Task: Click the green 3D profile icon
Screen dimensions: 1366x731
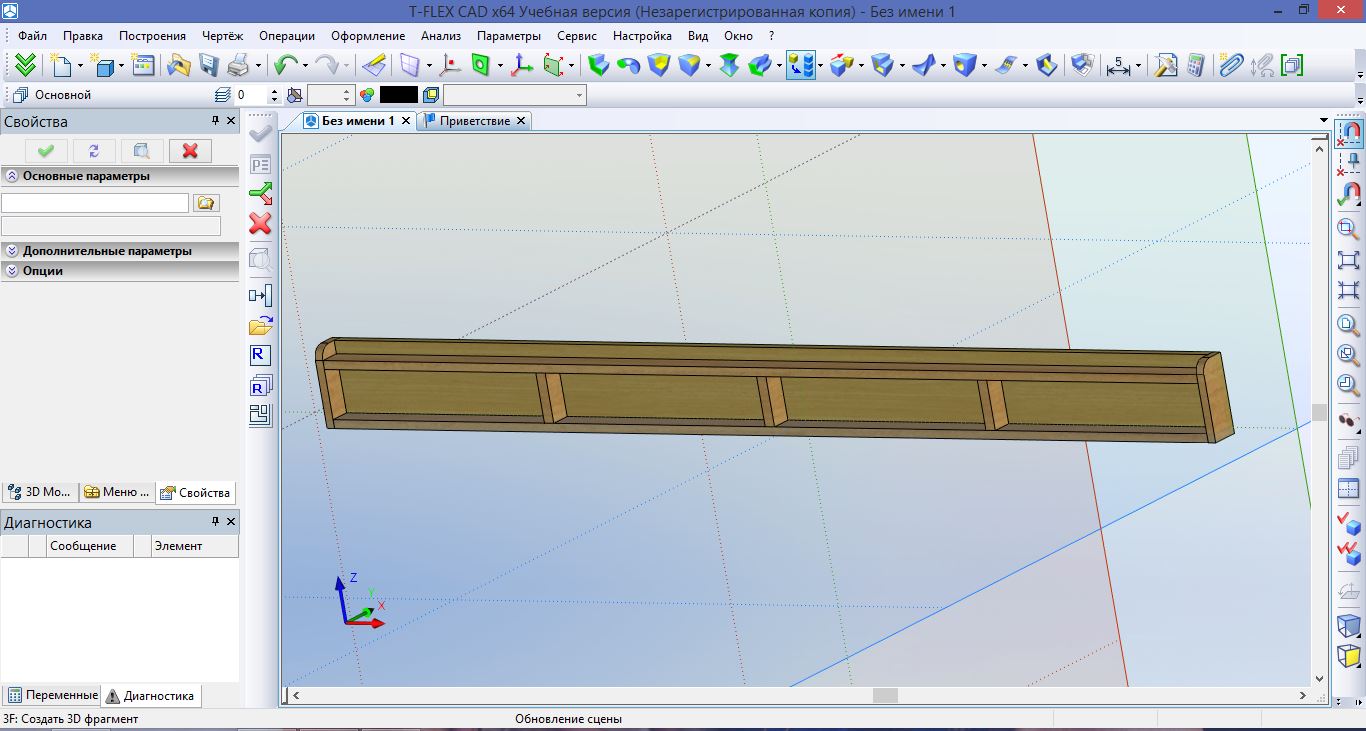Action: [x=481, y=66]
